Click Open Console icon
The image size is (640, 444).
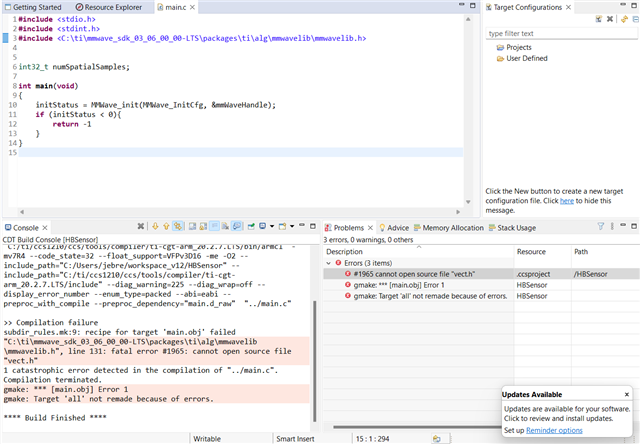point(282,226)
